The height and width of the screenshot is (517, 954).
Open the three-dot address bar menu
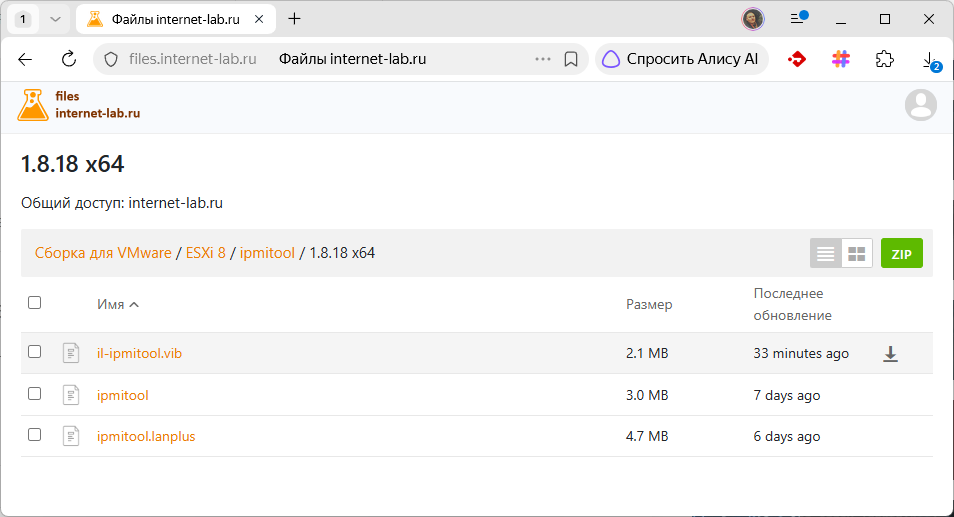tap(542, 59)
